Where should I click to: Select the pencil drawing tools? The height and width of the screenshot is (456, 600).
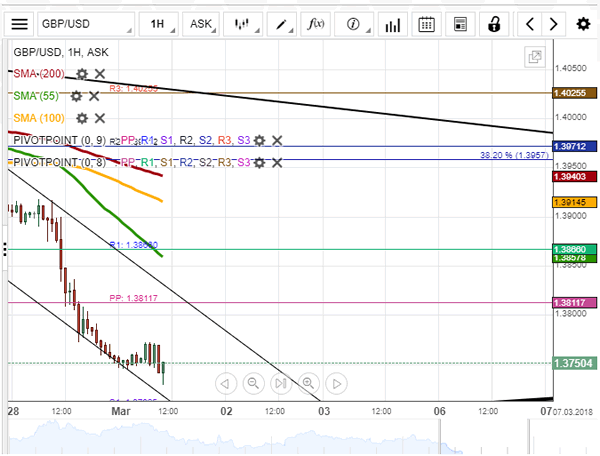(282, 24)
